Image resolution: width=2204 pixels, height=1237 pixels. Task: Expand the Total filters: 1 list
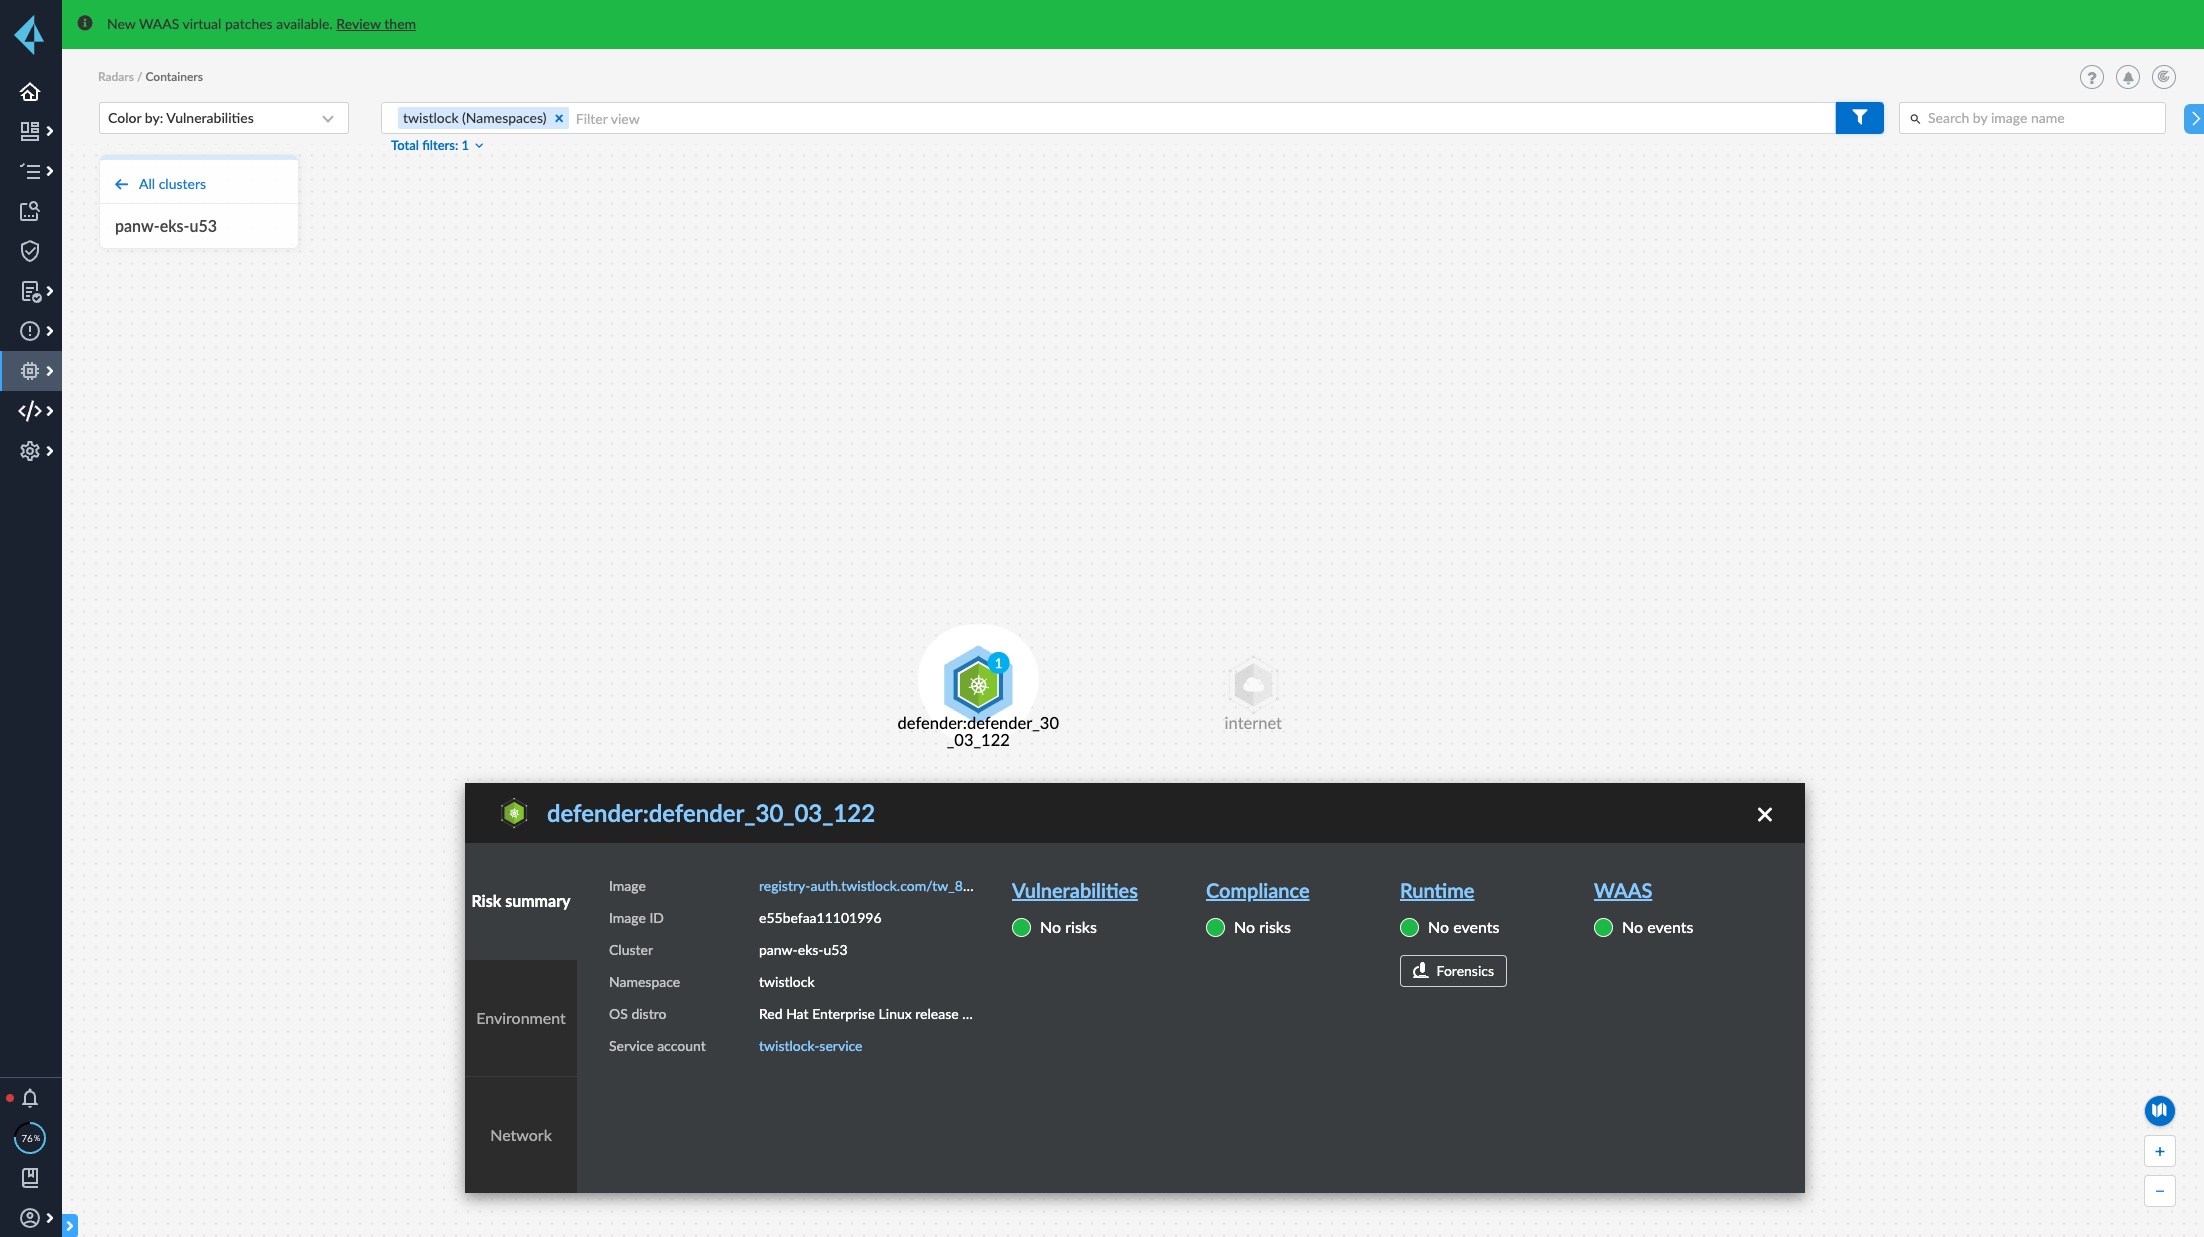pos(437,145)
